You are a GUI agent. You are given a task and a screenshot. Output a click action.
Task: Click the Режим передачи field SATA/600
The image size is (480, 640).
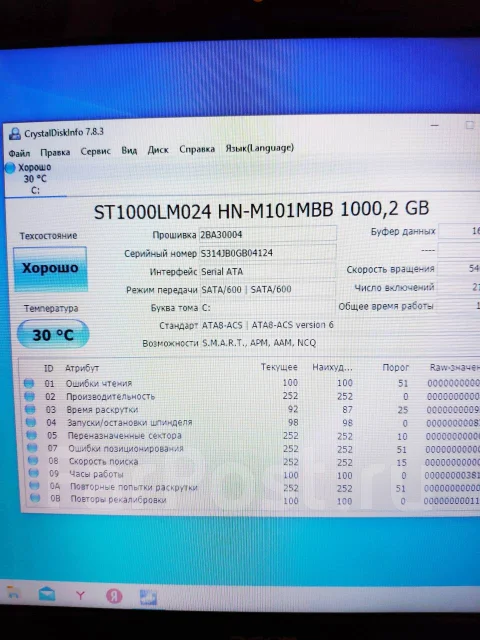coord(268,289)
